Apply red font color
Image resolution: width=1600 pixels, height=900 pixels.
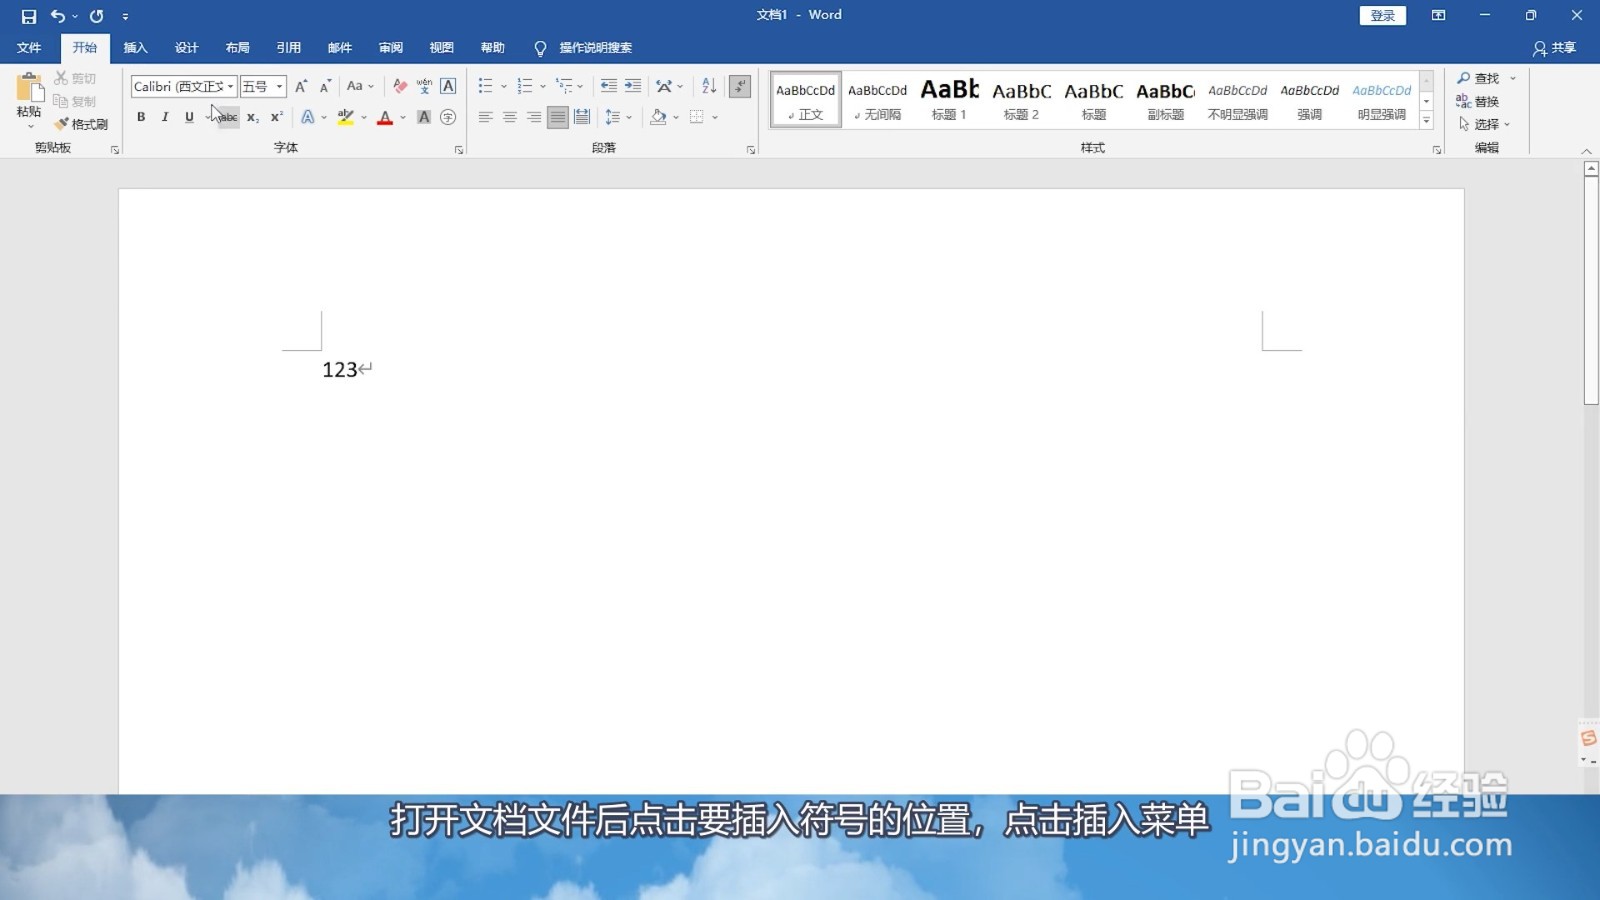[385, 117]
